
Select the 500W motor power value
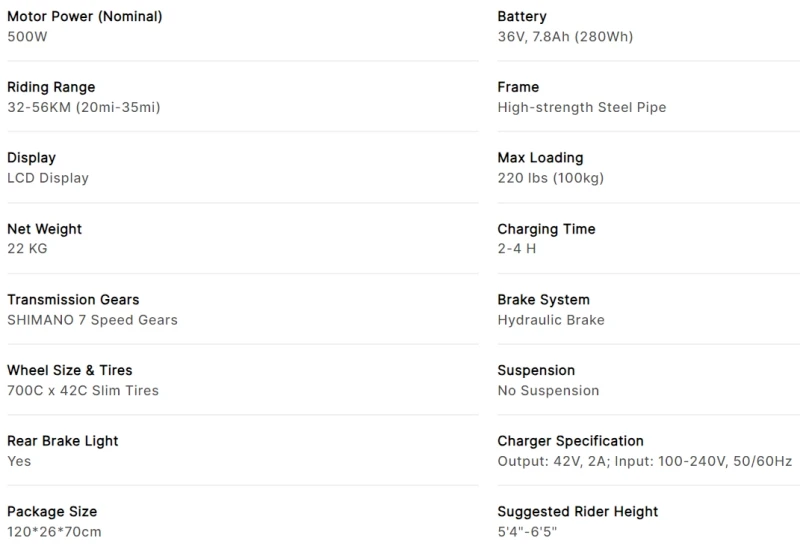point(27,37)
